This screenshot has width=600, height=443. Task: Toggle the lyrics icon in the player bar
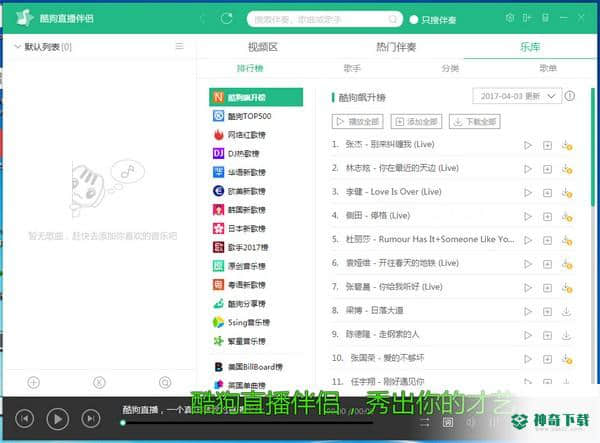point(448,422)
